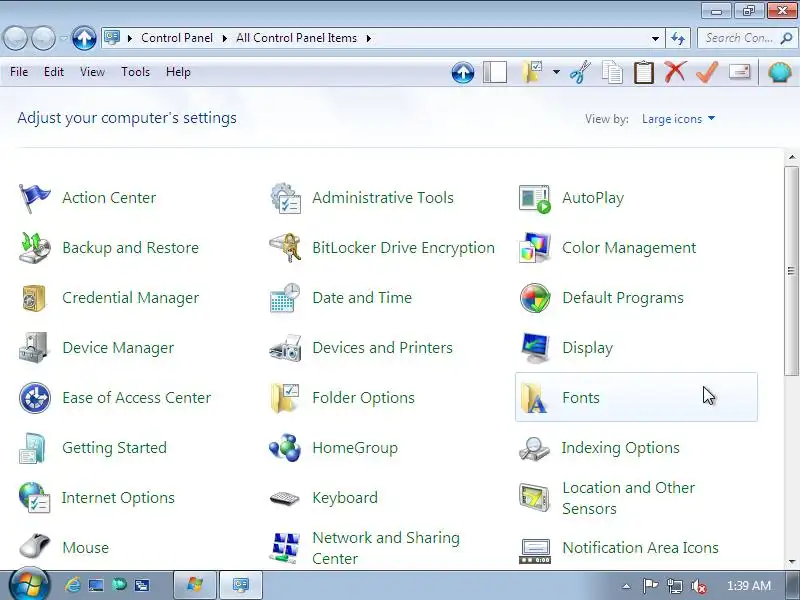The height and width of the screenshot is (600, 800).
Task: Click the Windows Start orb
Action: (x=29, y=584)
